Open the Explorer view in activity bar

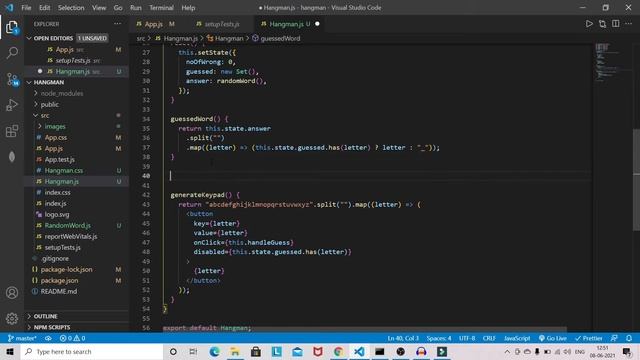point(12,28)
